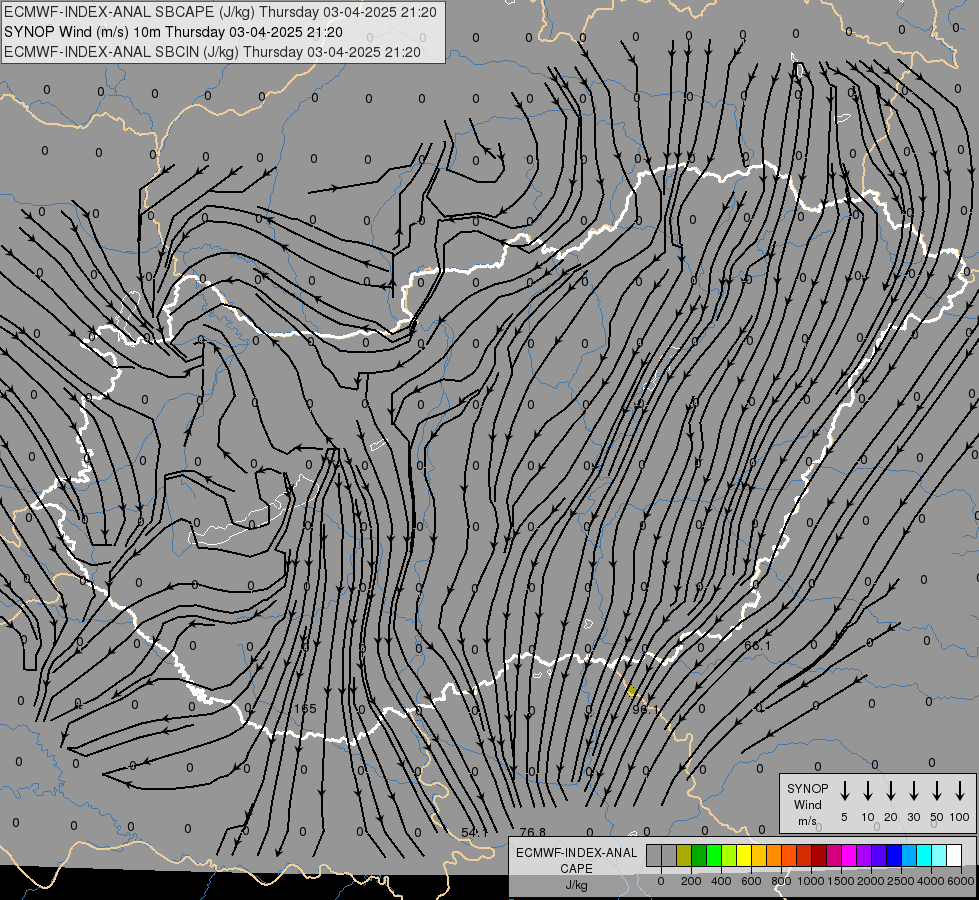This screenshot has height=900, width=979.
Task: Click the 600 tick on CAPE scale
Action: [751, 881]
